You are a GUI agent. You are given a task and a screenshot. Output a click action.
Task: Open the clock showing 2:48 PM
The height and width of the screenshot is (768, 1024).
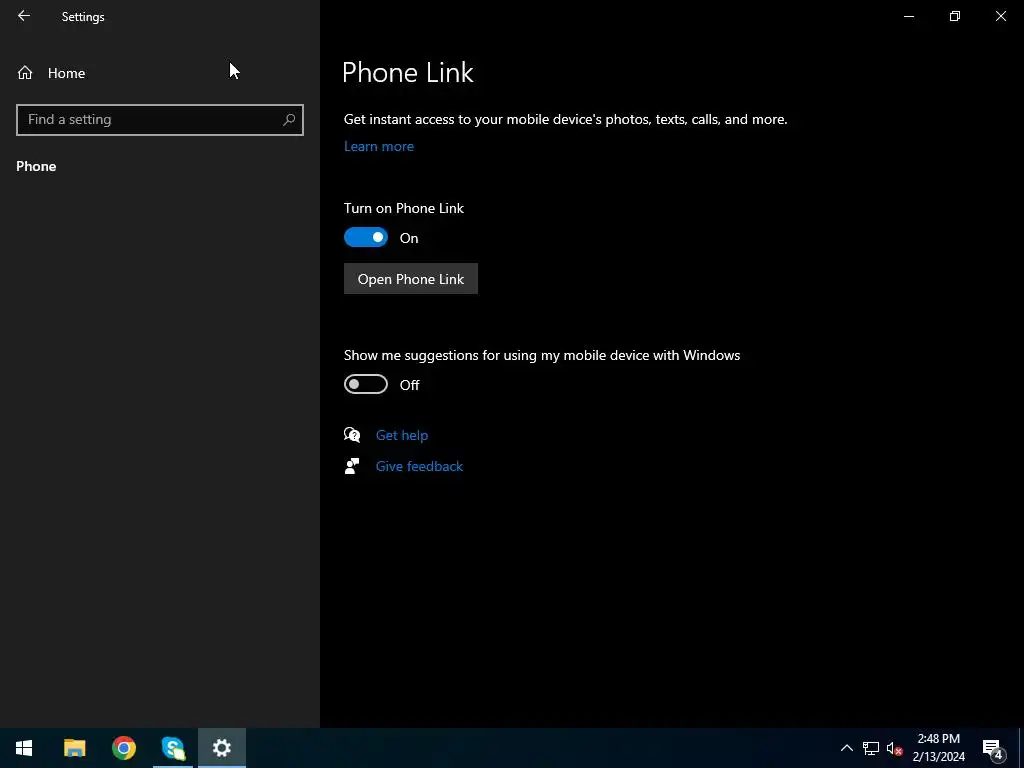938,748
